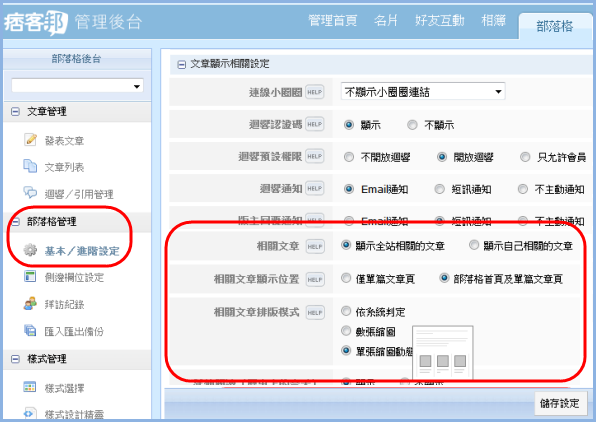This screenshot has width=596, height=422.
Task: Click the 文章列表 pages icon
Action: click(30, 166)
